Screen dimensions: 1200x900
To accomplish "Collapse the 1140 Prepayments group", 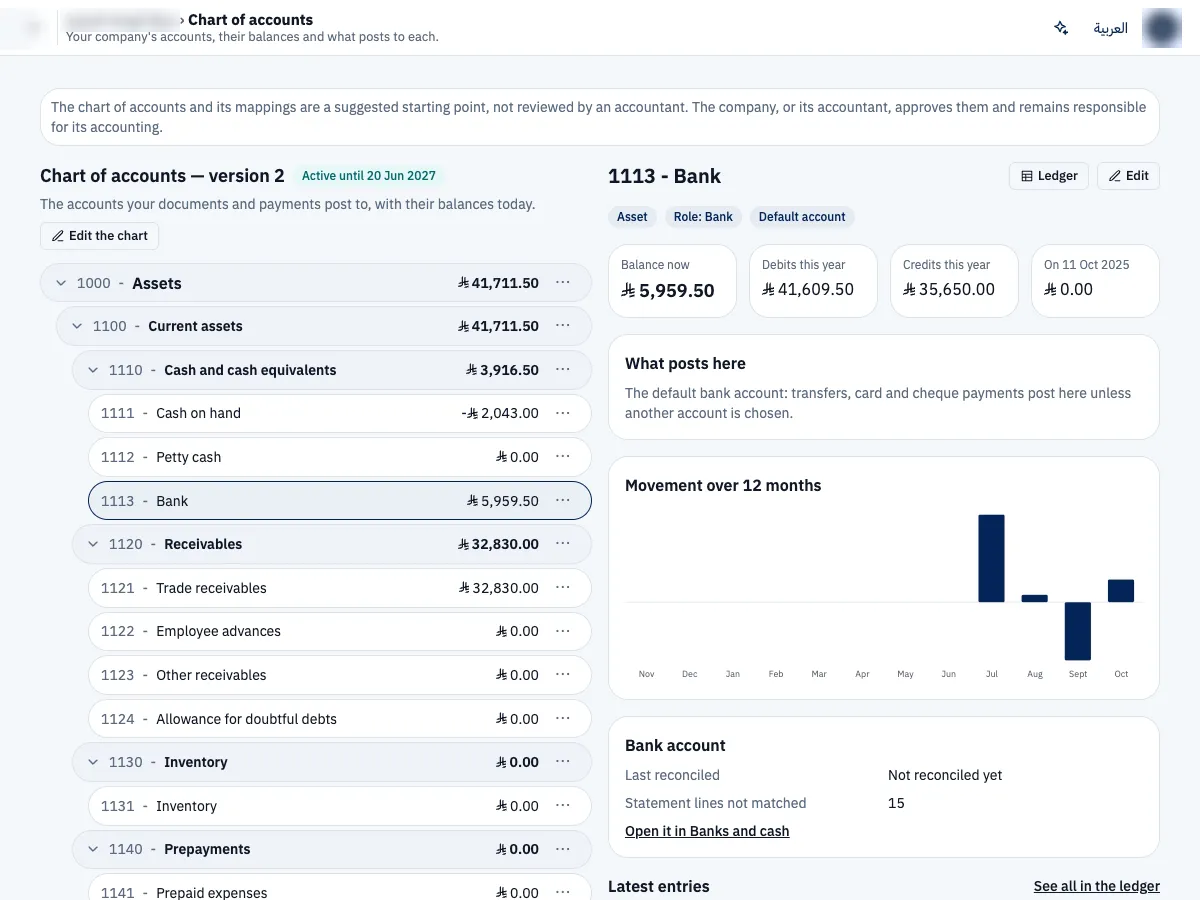I will point(93,849).
